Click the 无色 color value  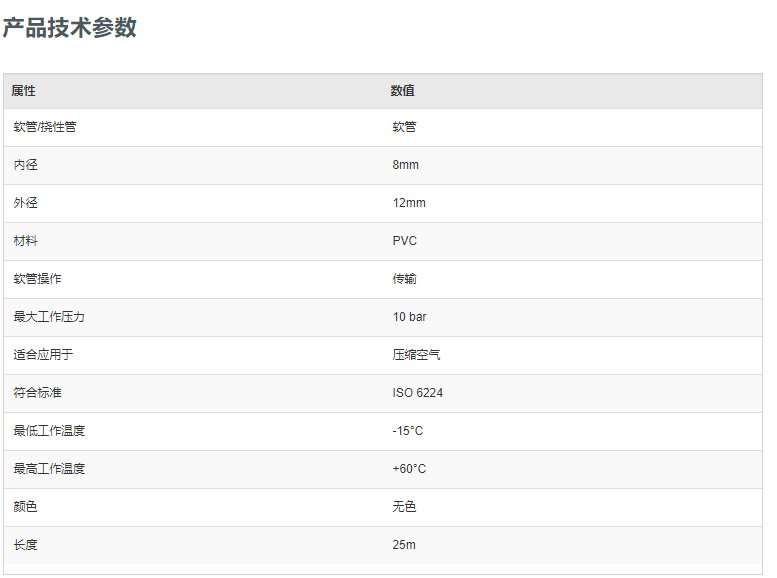click(x=404, y=507)
